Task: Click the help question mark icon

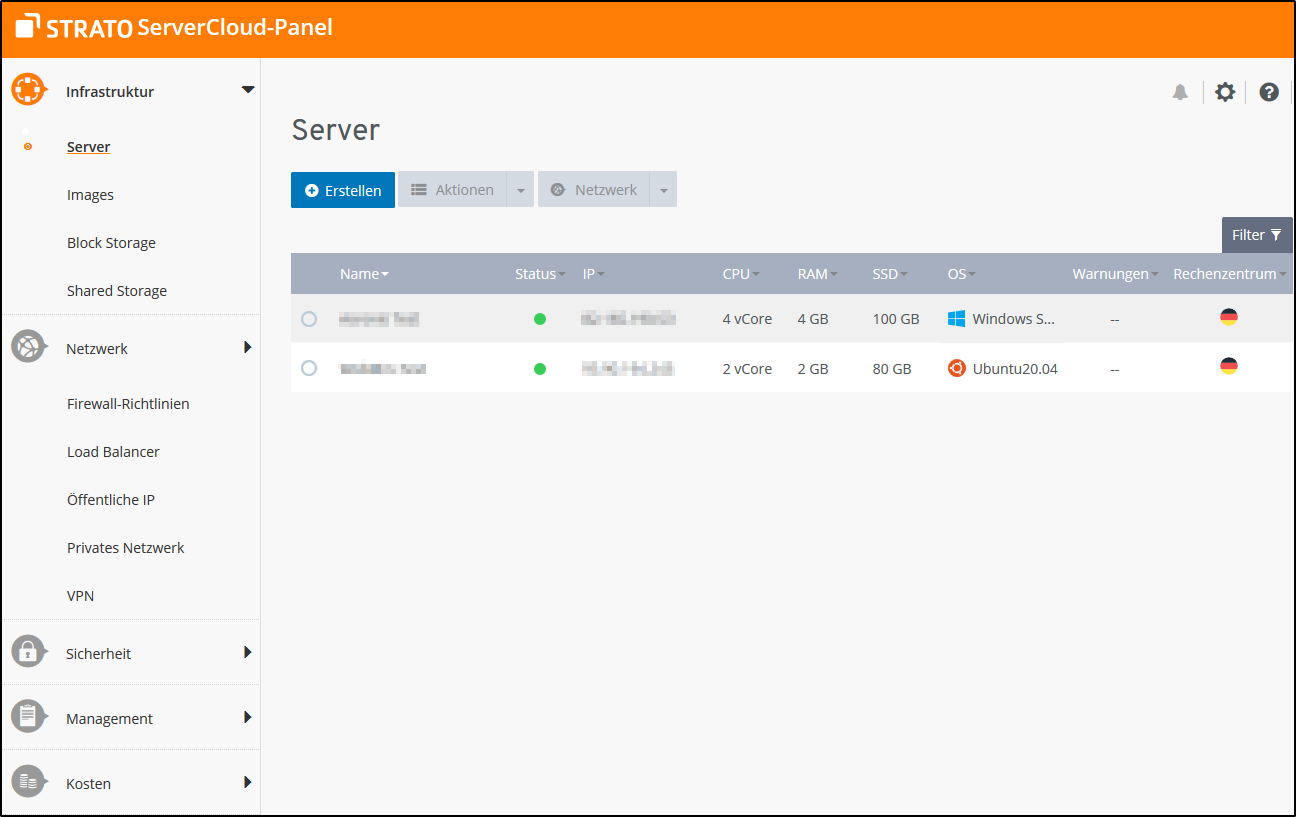Action: [1268, 92]
